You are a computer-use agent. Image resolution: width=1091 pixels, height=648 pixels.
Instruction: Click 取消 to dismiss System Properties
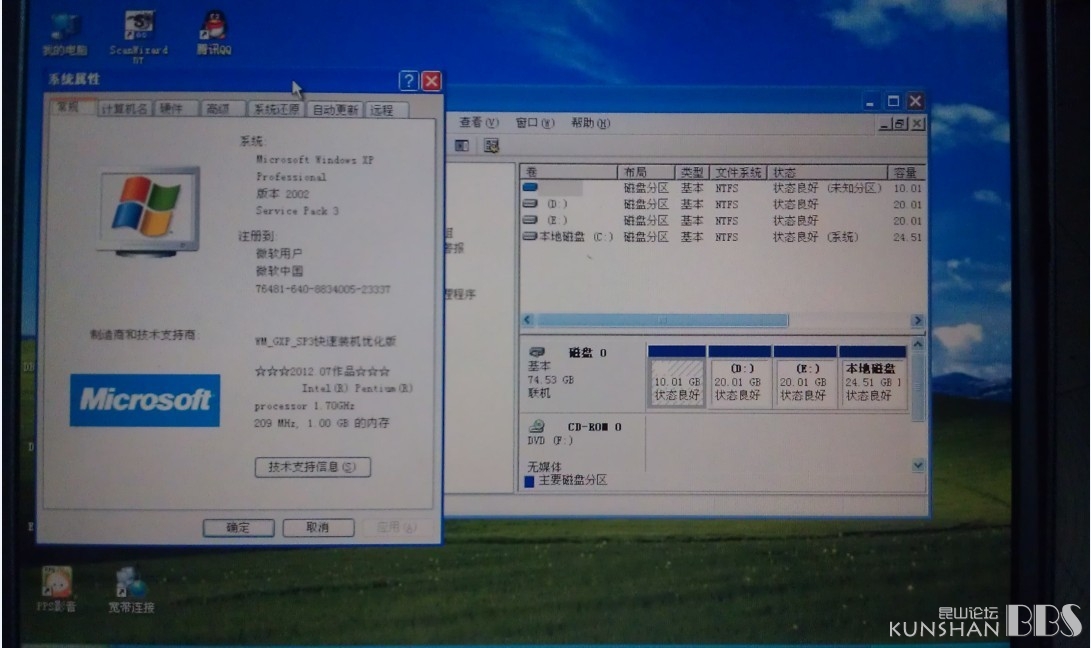318,528
